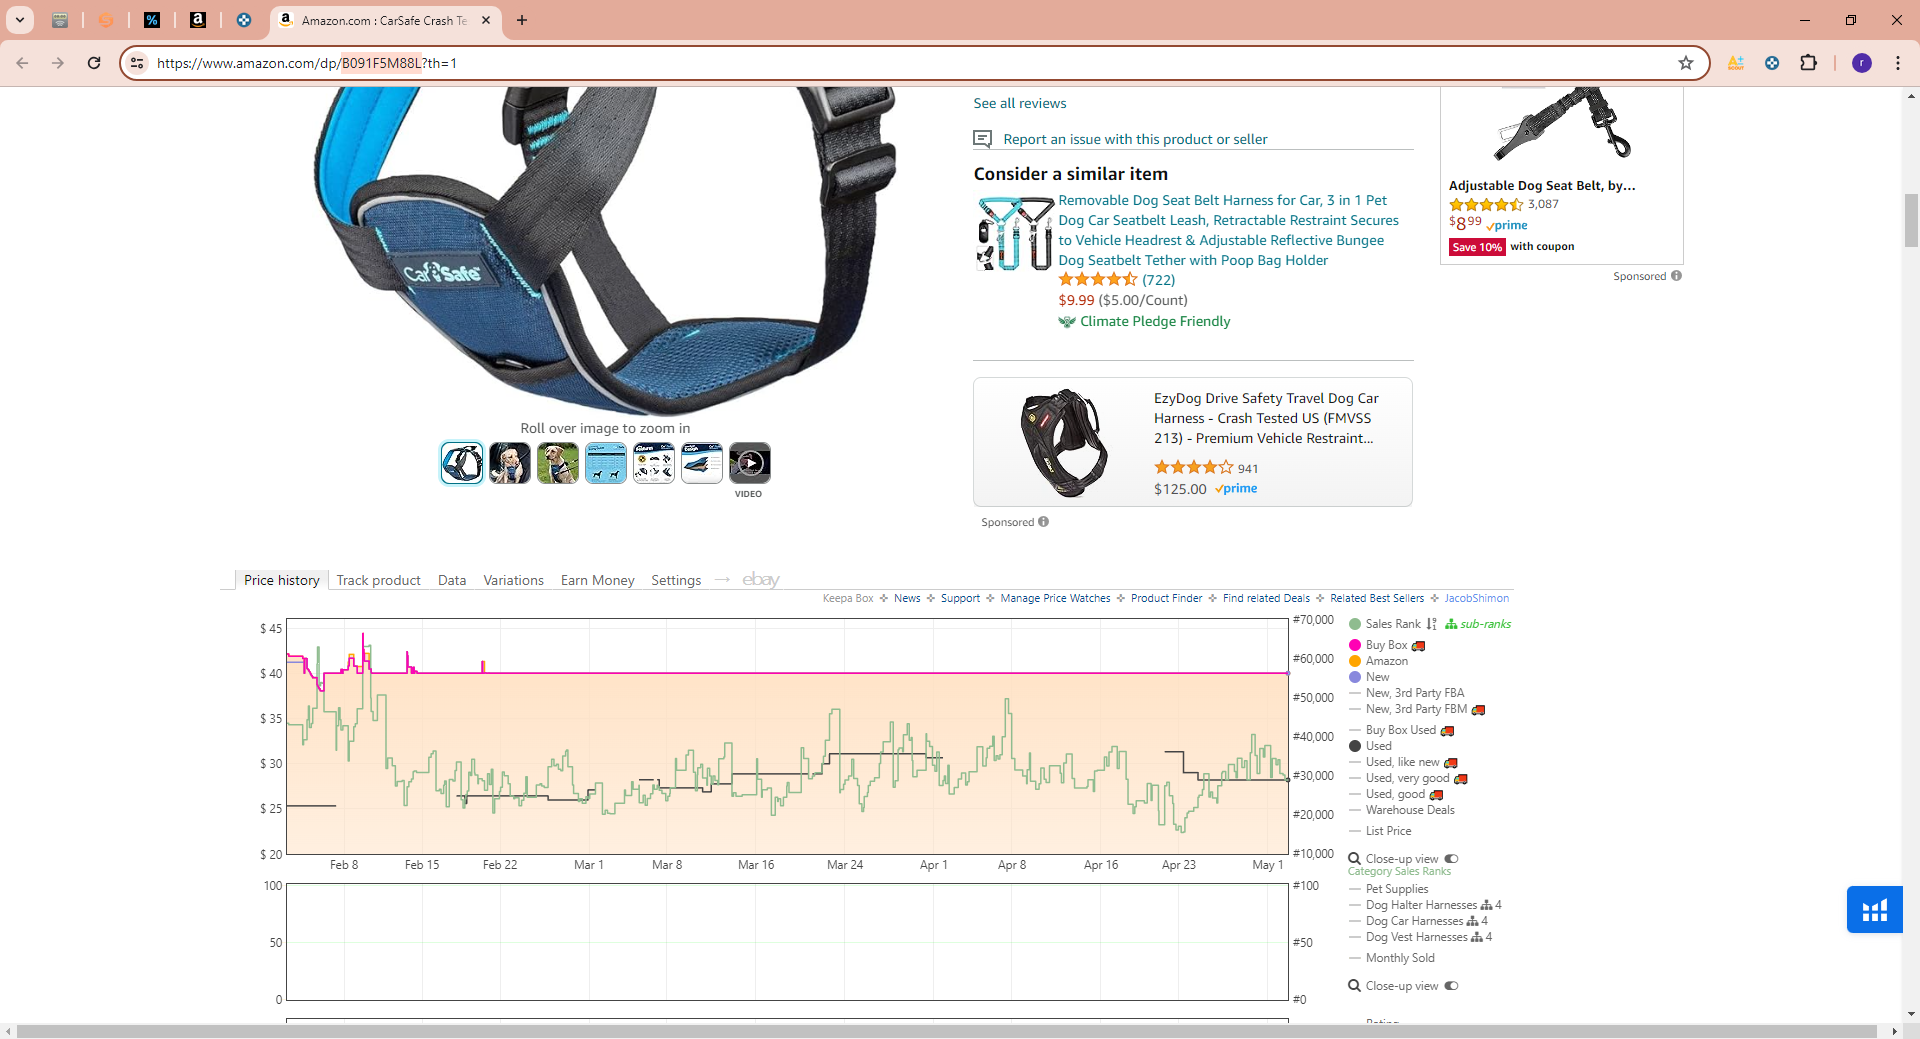1920x1039 pixels.
Task: Enable Close-up view switch below Monthly Sold
Action: [1451, 986]
